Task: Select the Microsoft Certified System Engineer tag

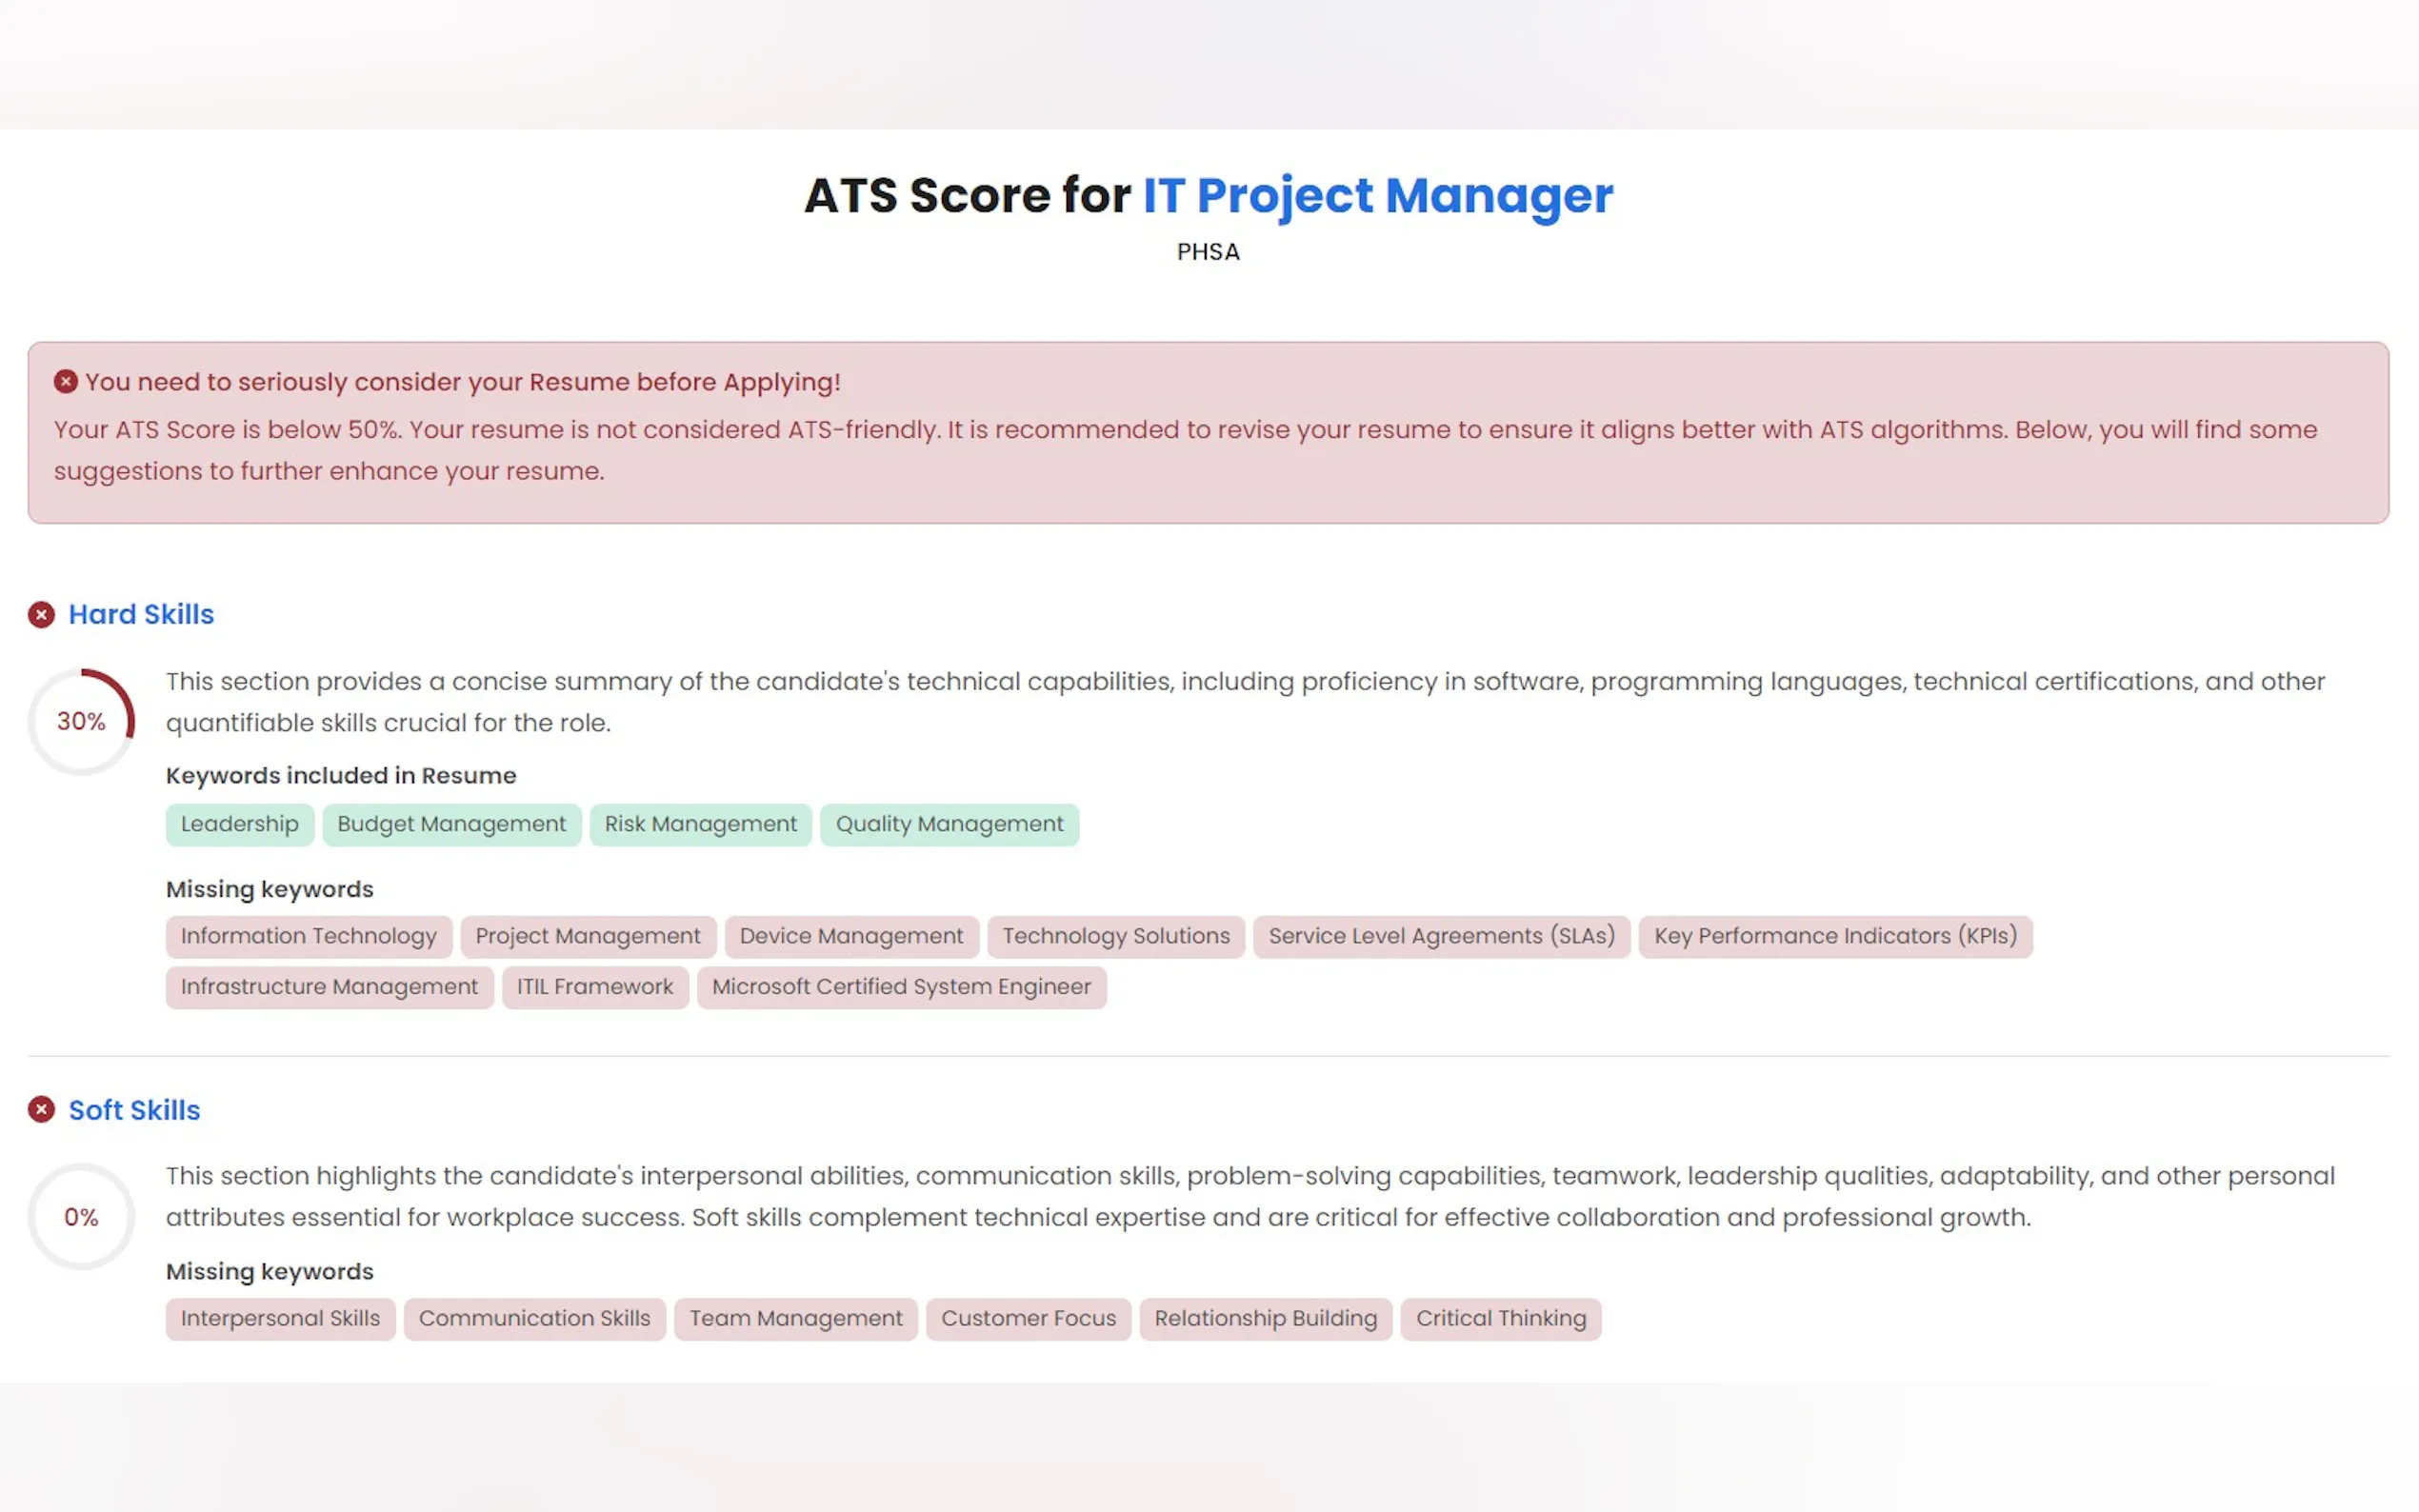Action: coord(901,987)
